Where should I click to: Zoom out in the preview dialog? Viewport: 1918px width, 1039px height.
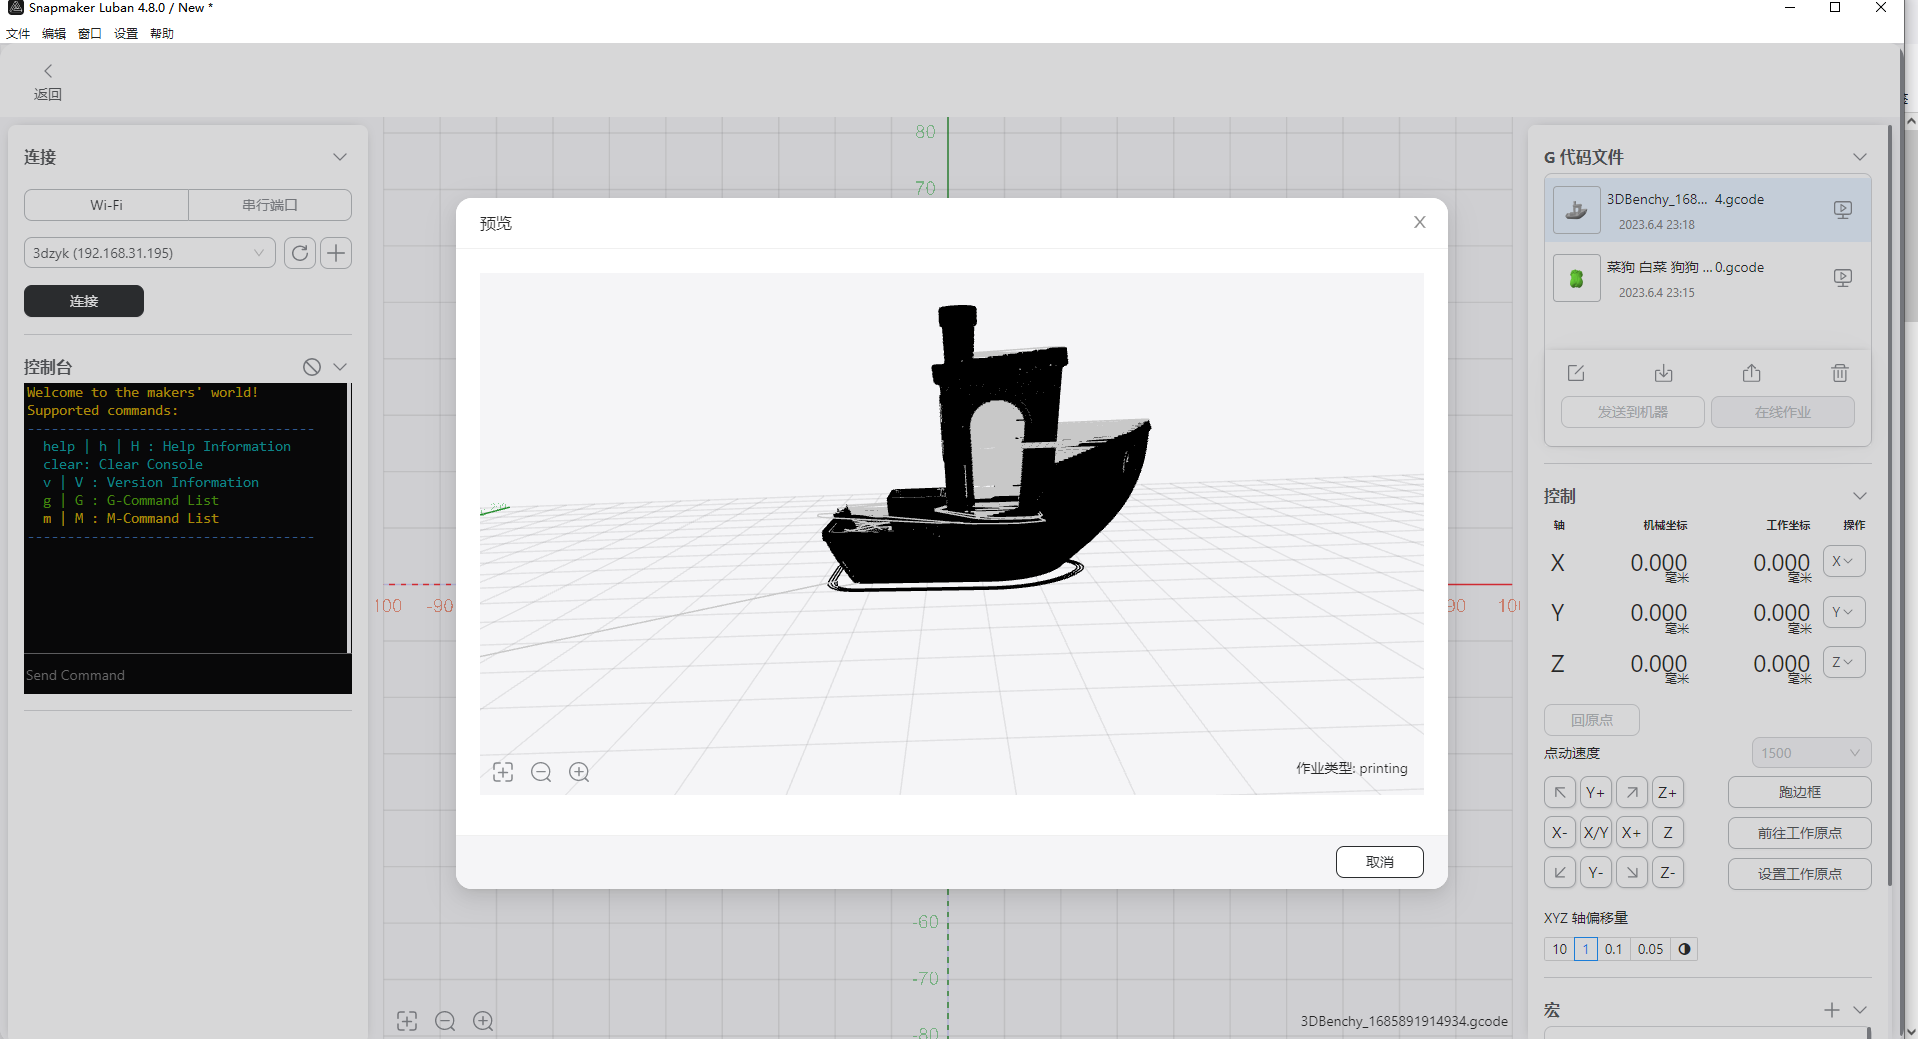[541, 772]
